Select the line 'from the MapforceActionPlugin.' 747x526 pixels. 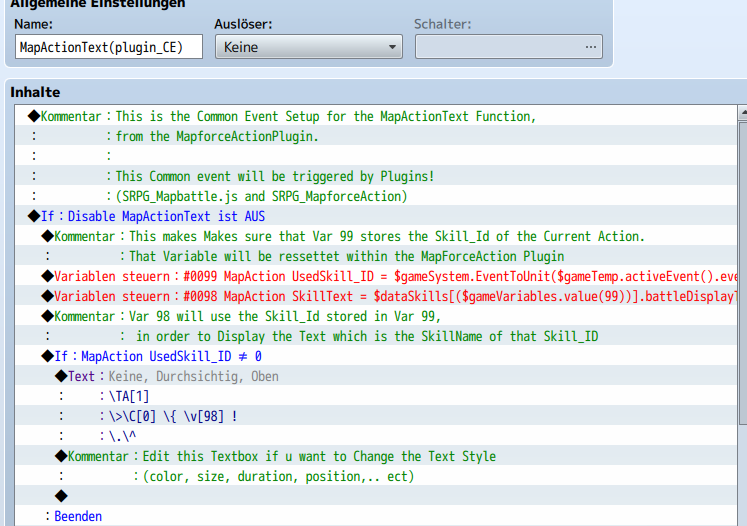tap(376, 136)
